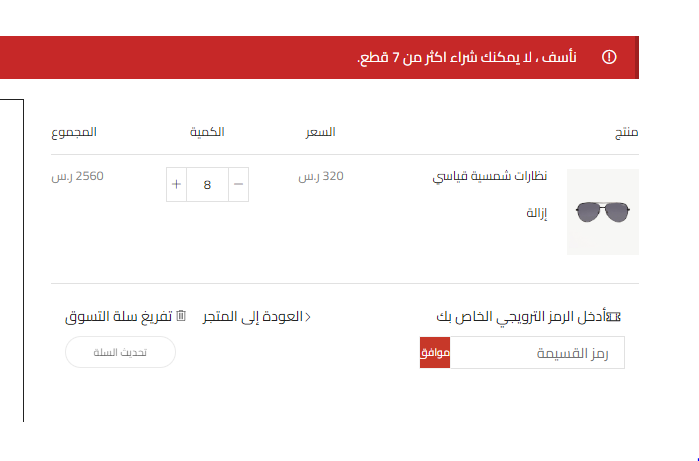Click the السعر column header

(x=321, y=132)
